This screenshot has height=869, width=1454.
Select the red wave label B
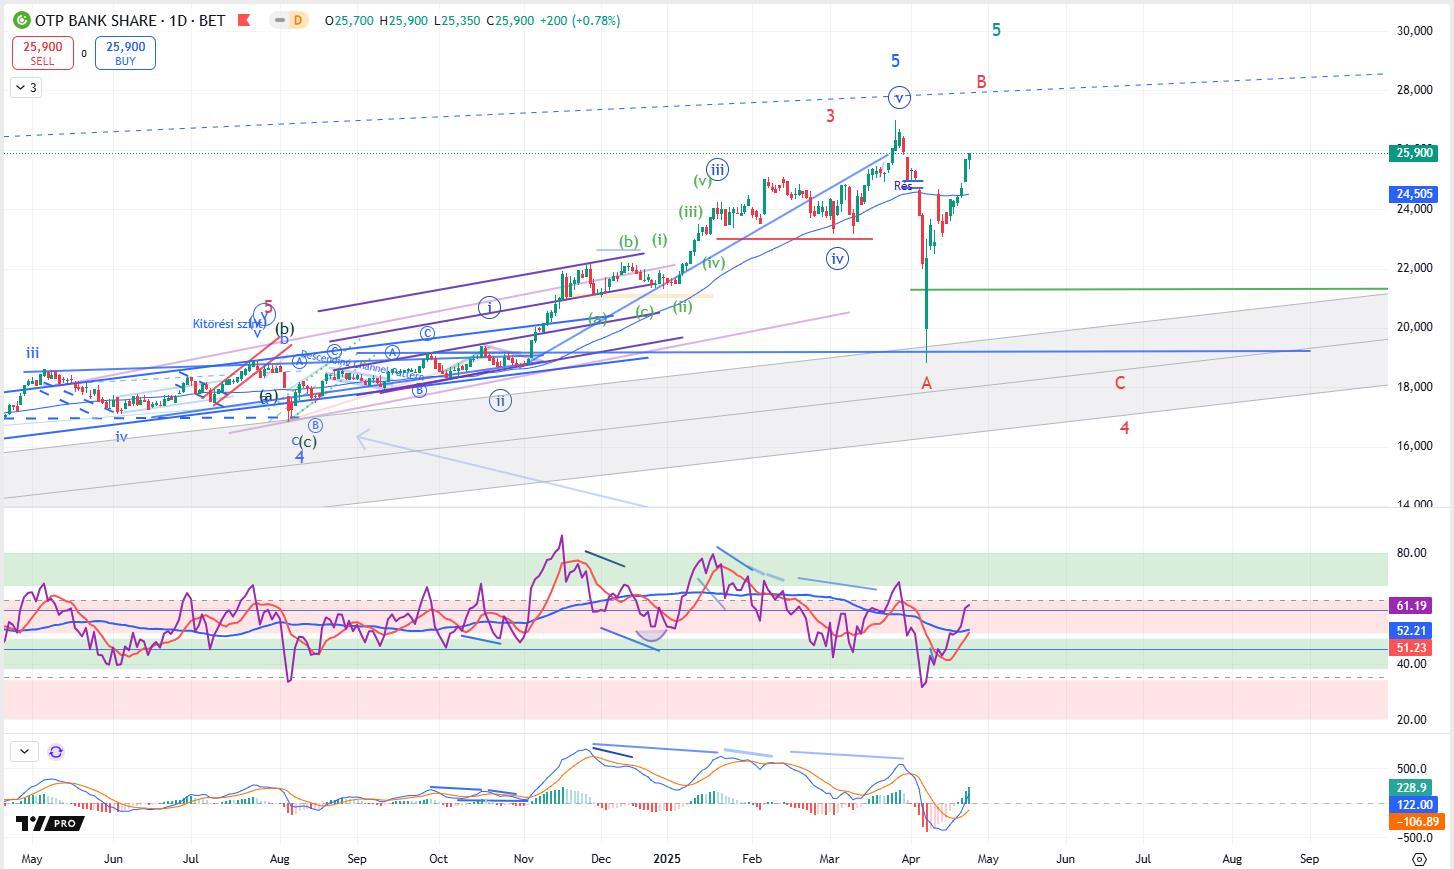click(982, 82)
